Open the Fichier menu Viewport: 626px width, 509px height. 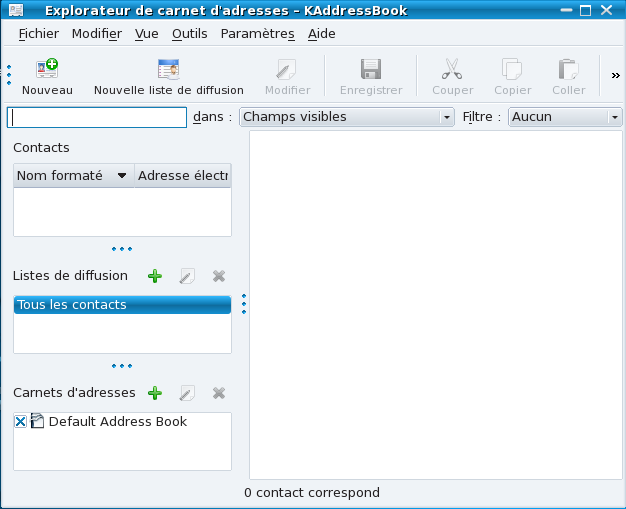pyautogui.click(x=38, y=33)
